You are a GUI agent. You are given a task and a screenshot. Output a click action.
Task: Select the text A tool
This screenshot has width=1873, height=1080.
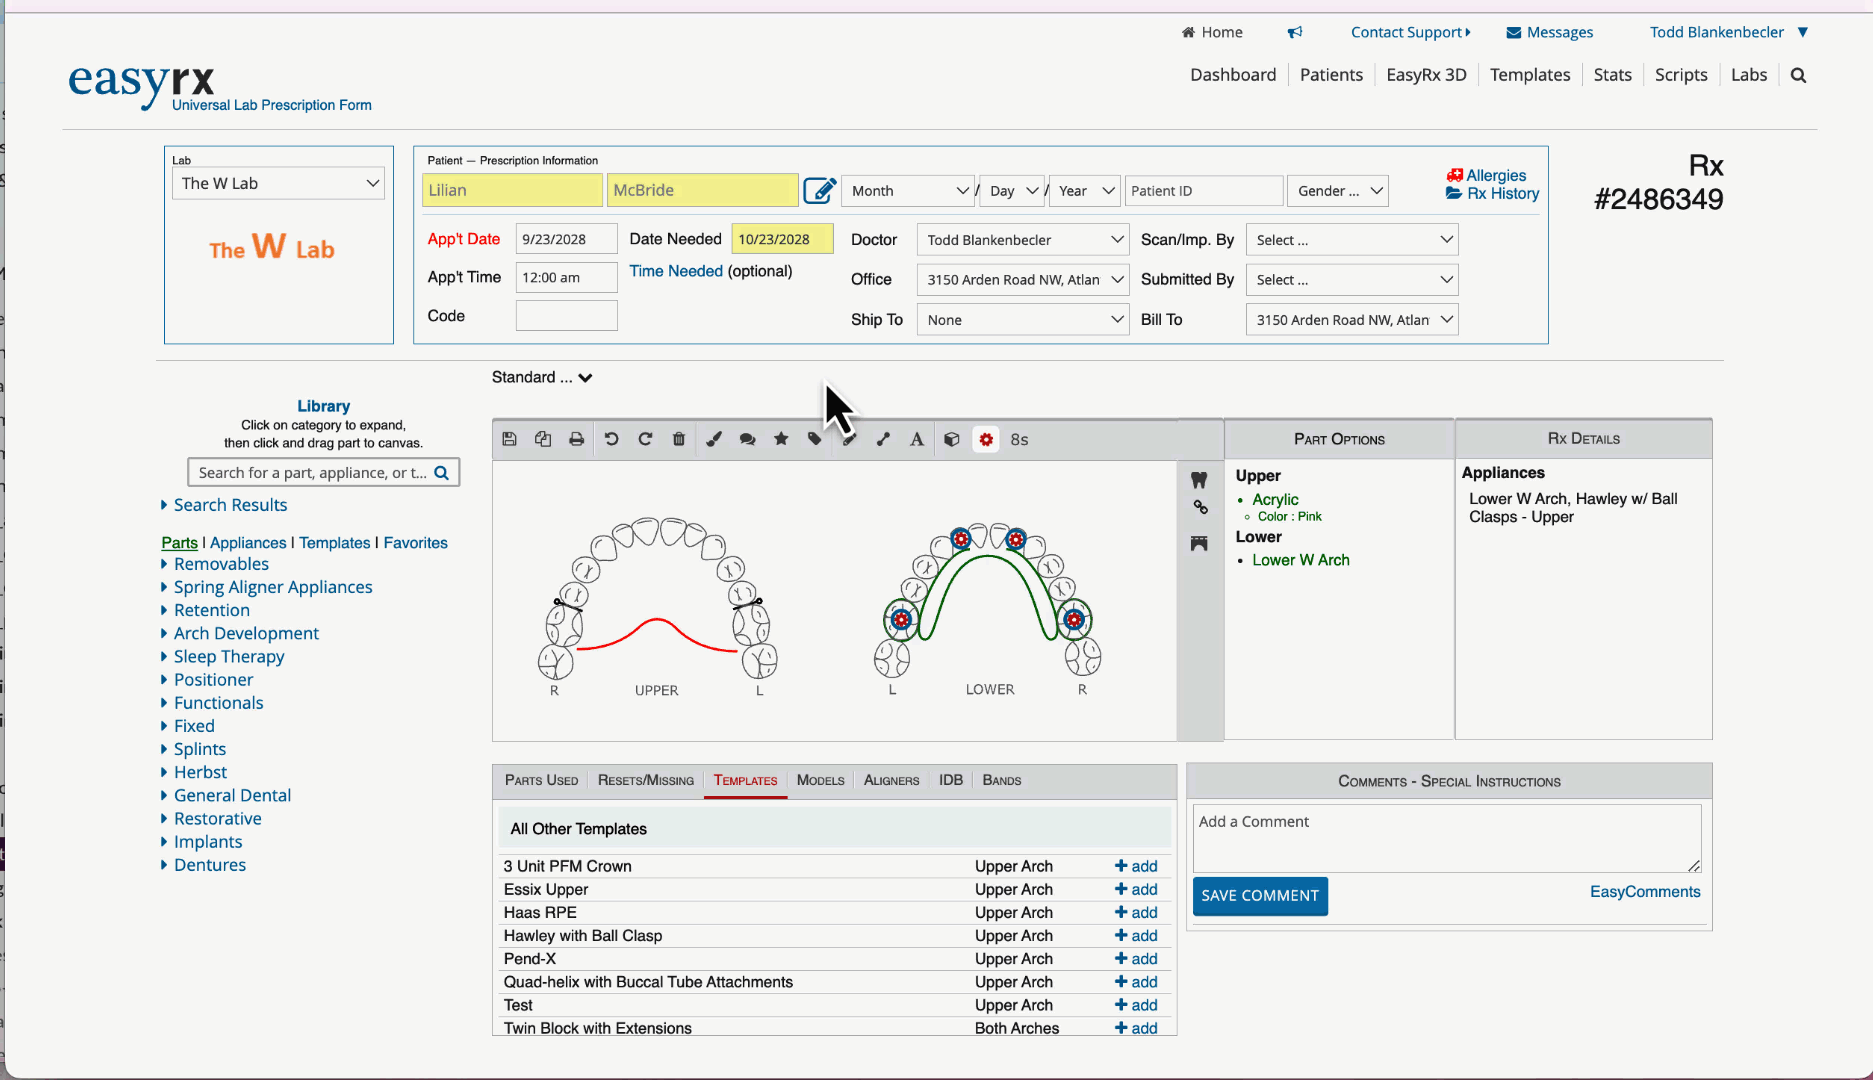tap(917, 439)
